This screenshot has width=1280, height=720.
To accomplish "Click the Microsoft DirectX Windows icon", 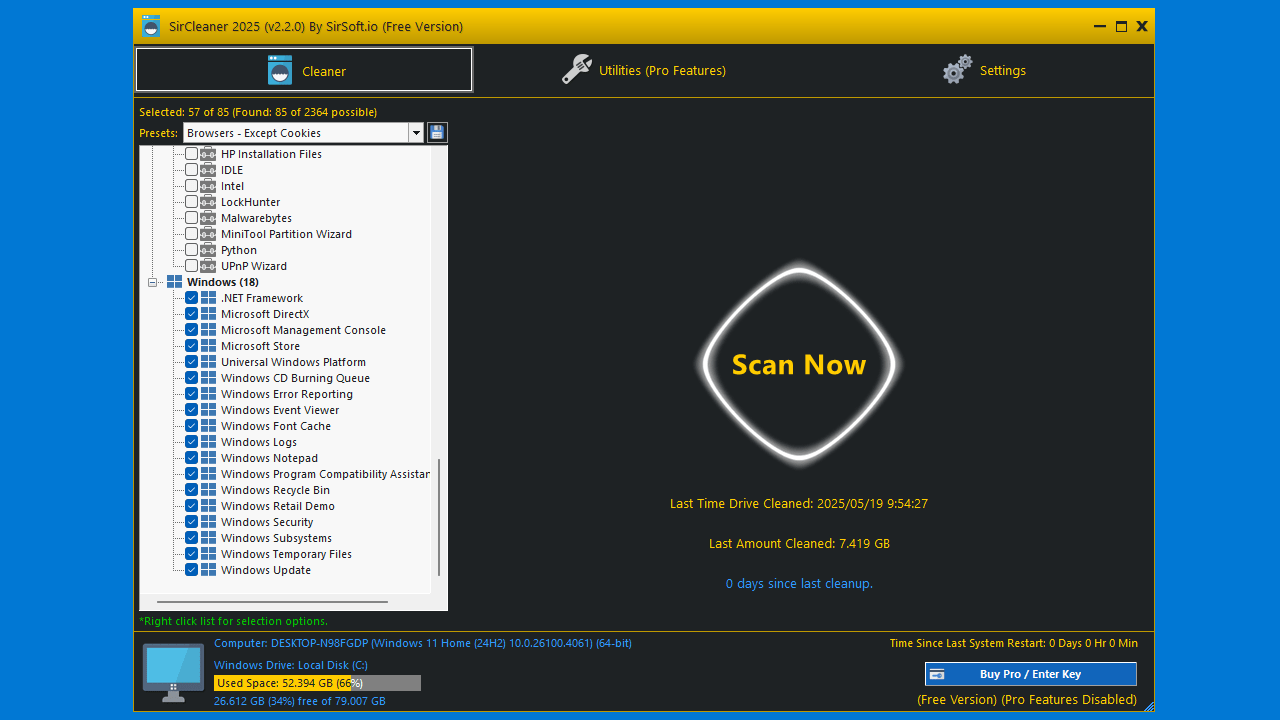I will (208, 314).
